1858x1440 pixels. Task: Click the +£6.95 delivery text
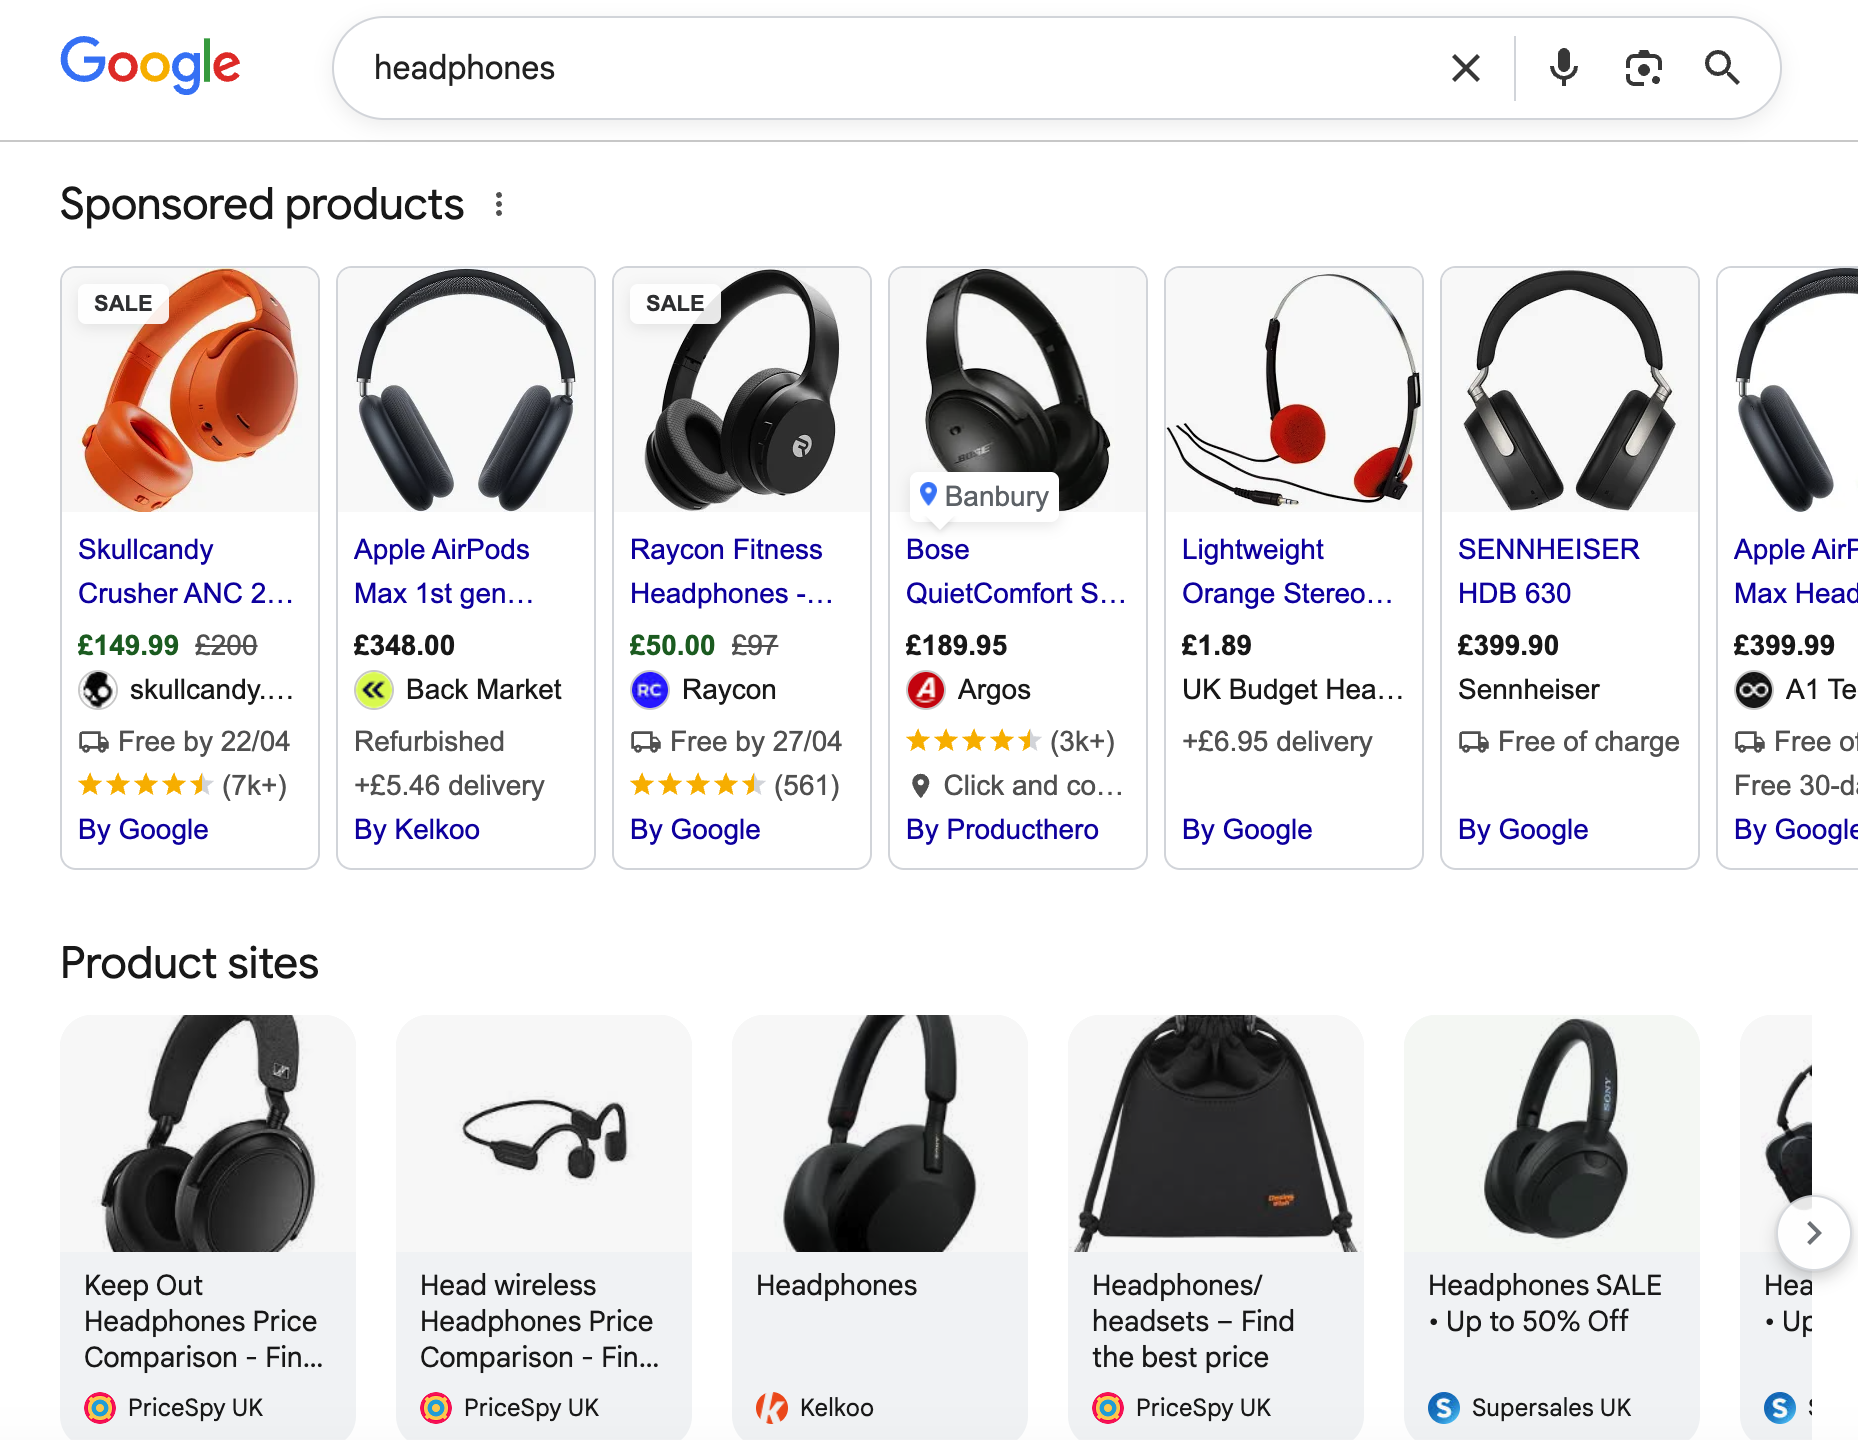pos(1277,741)
